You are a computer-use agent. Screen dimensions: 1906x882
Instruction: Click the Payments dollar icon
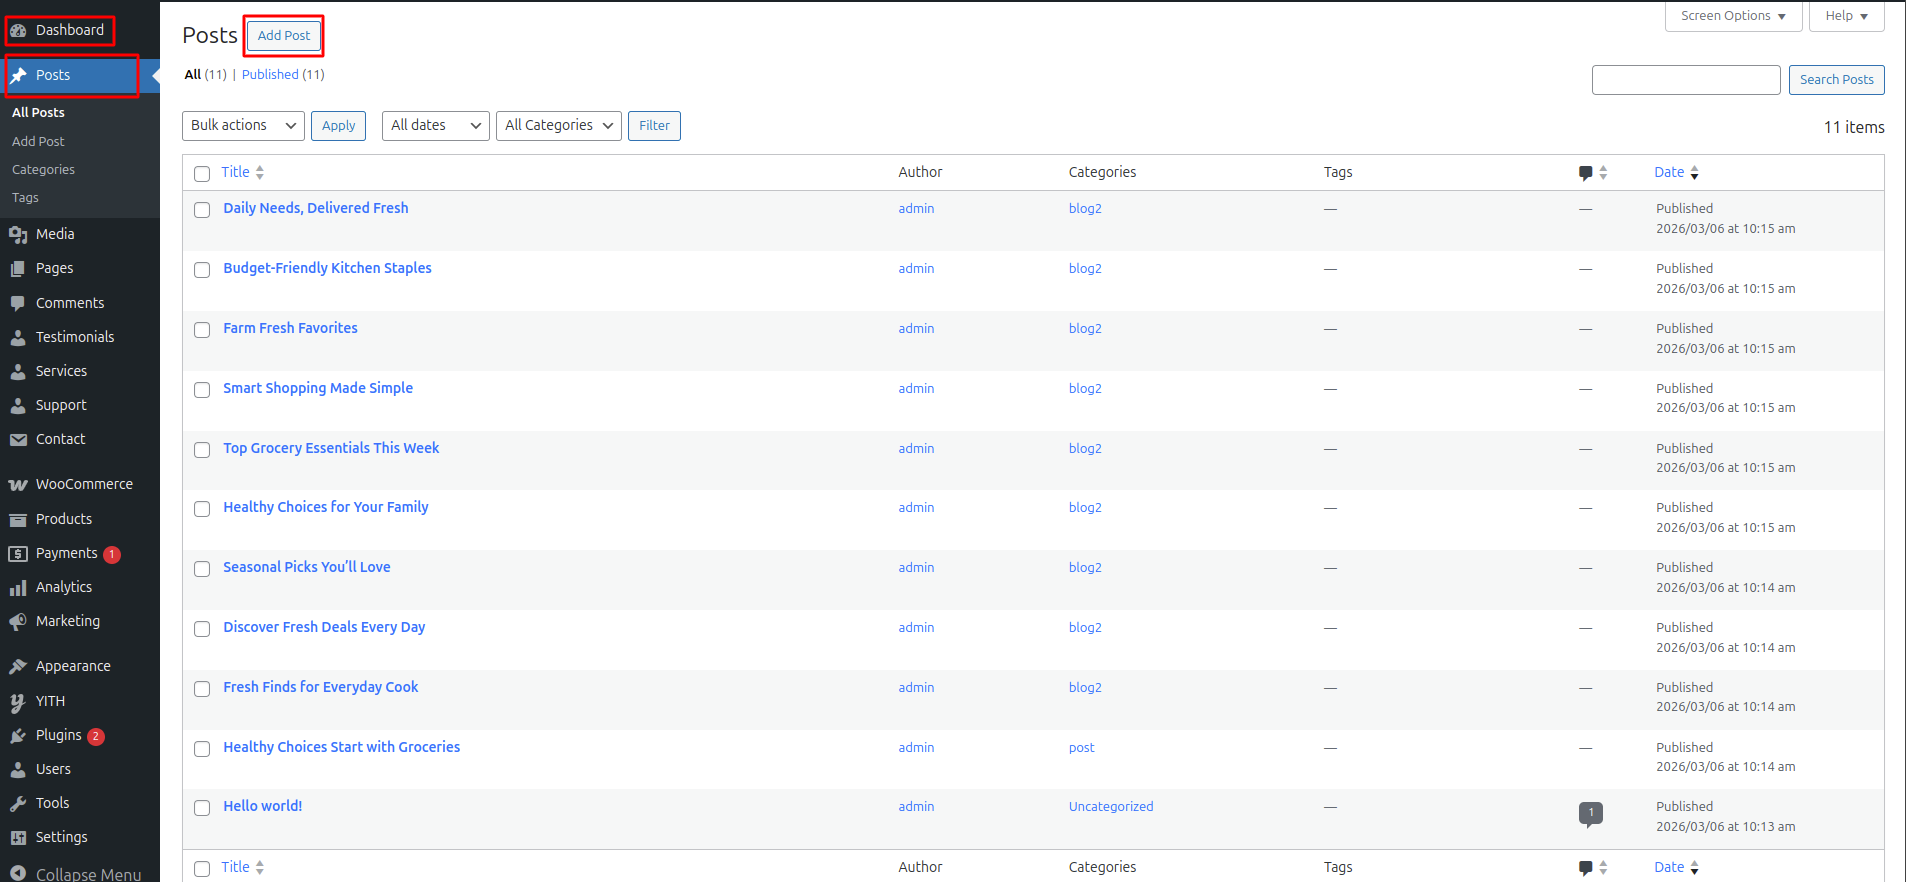click(x=18, y=554)
